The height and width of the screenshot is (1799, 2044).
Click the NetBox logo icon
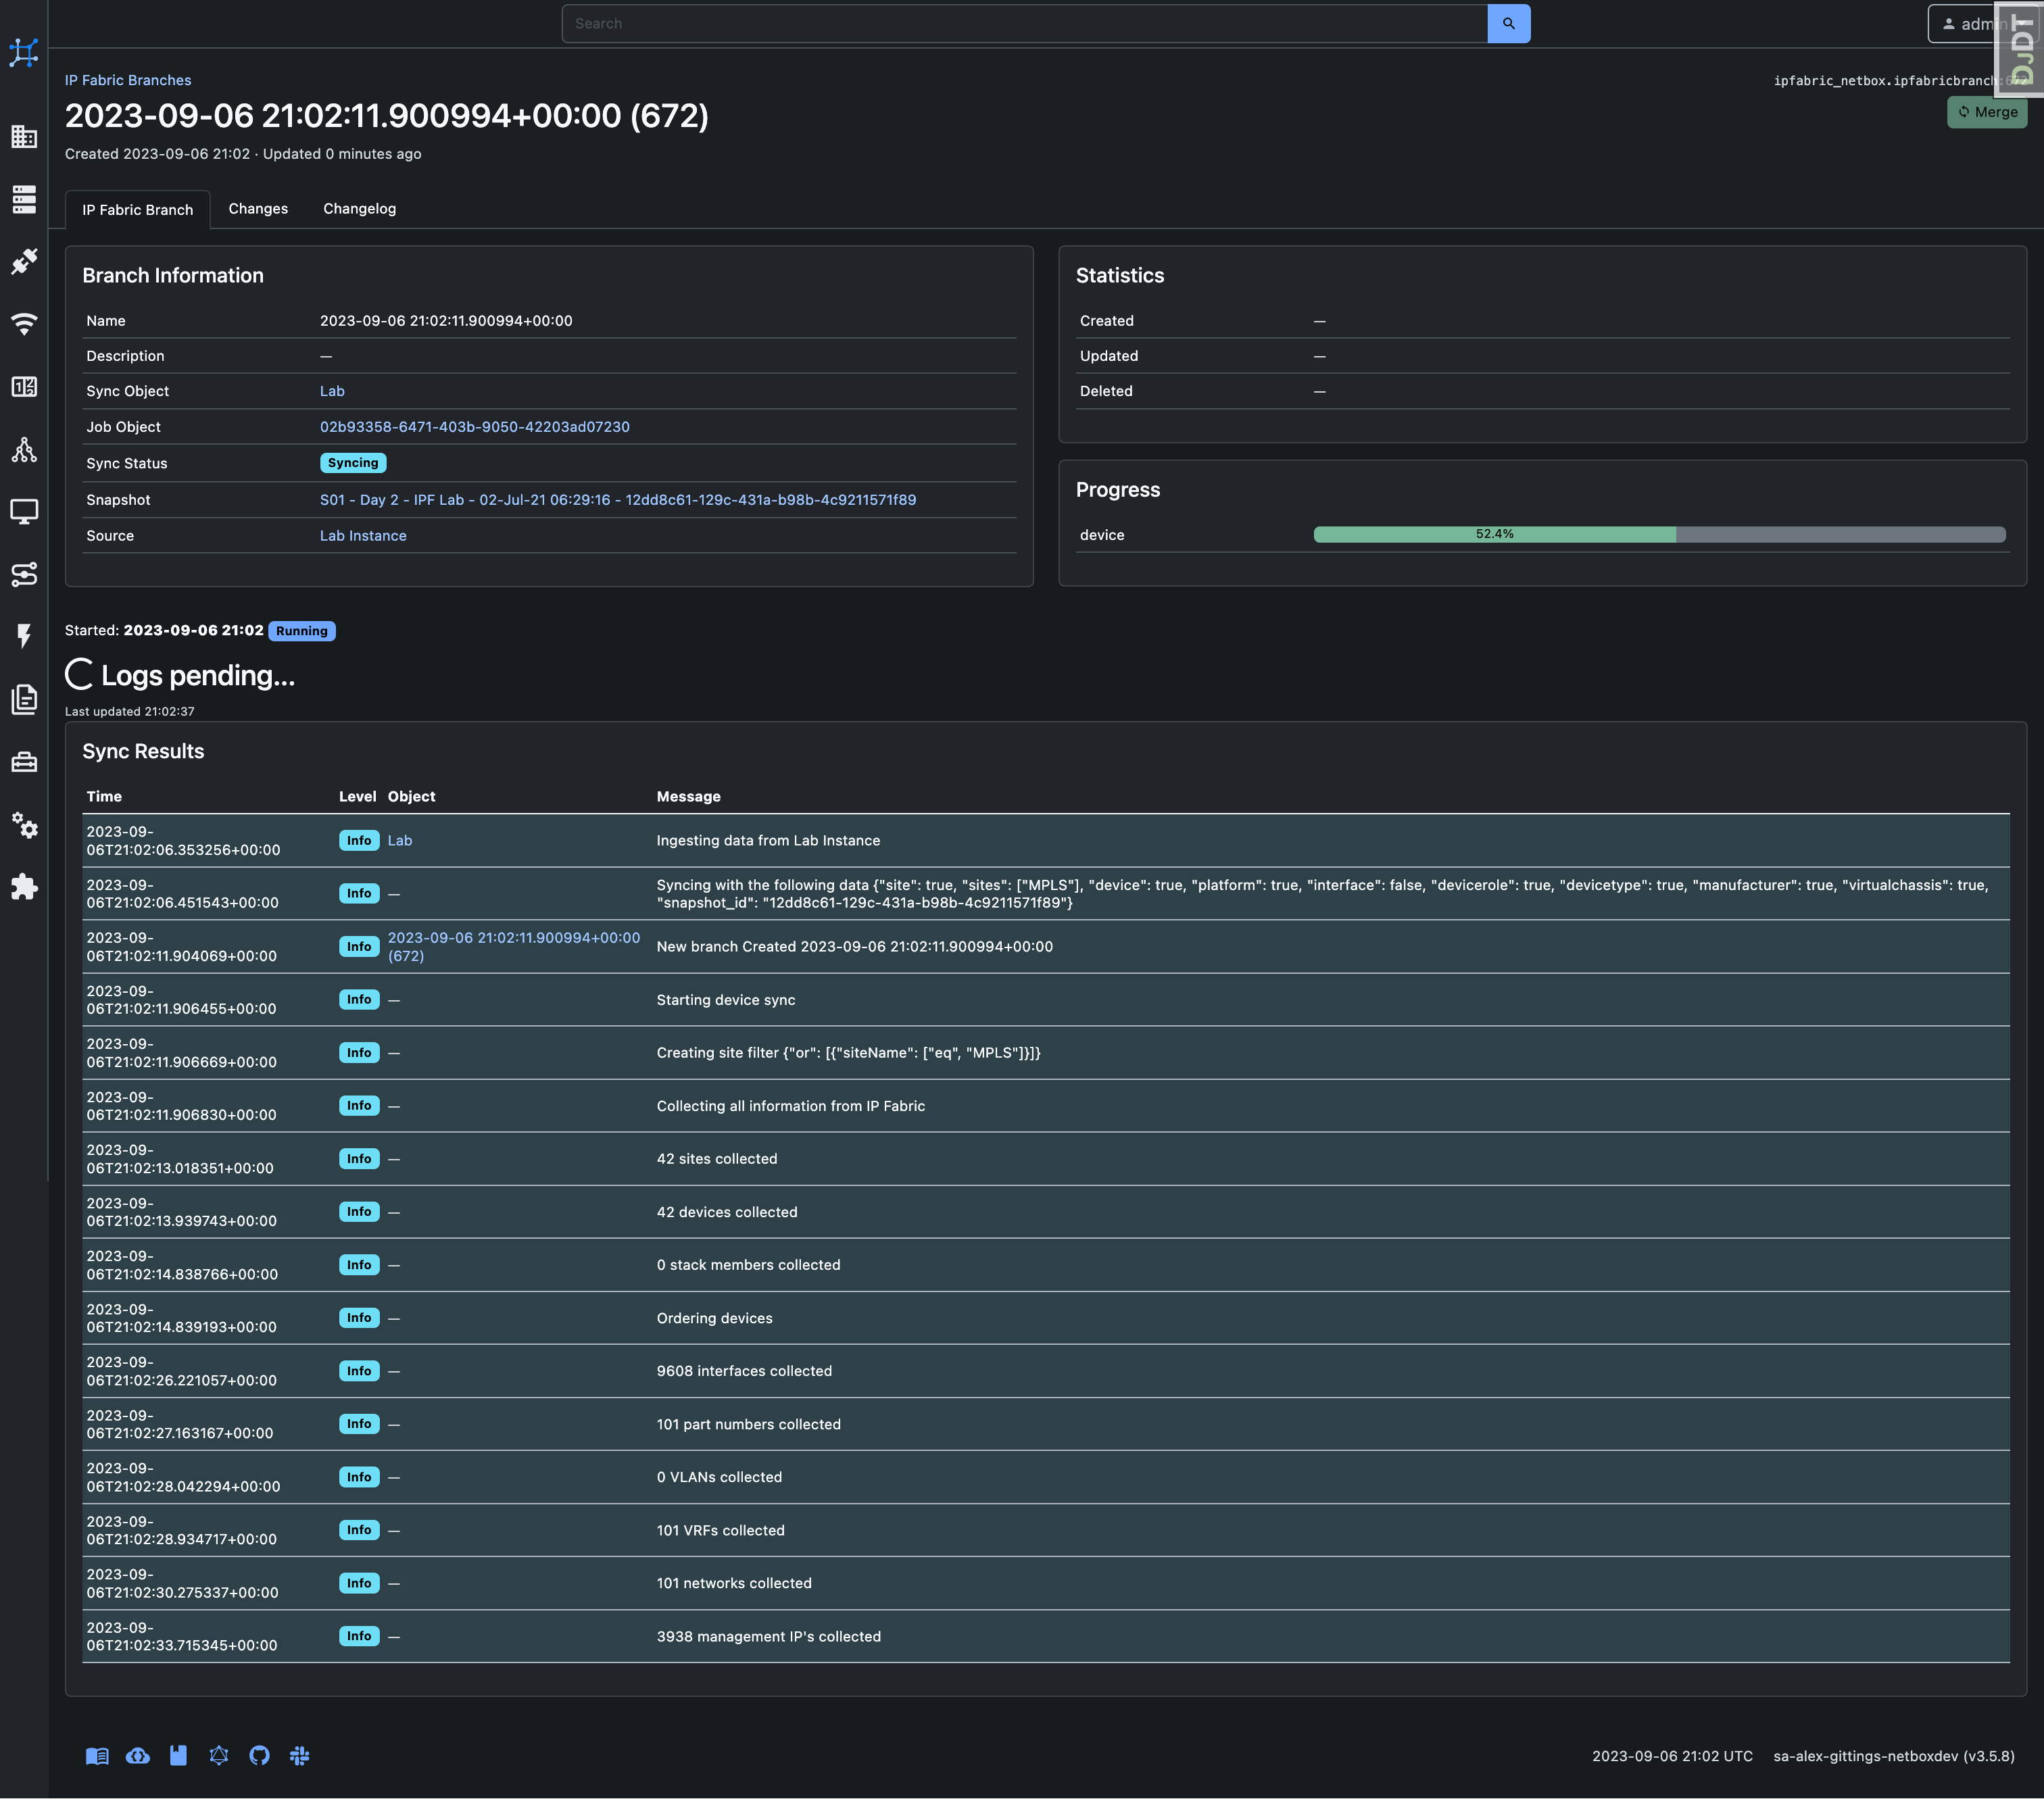[24, 52]
